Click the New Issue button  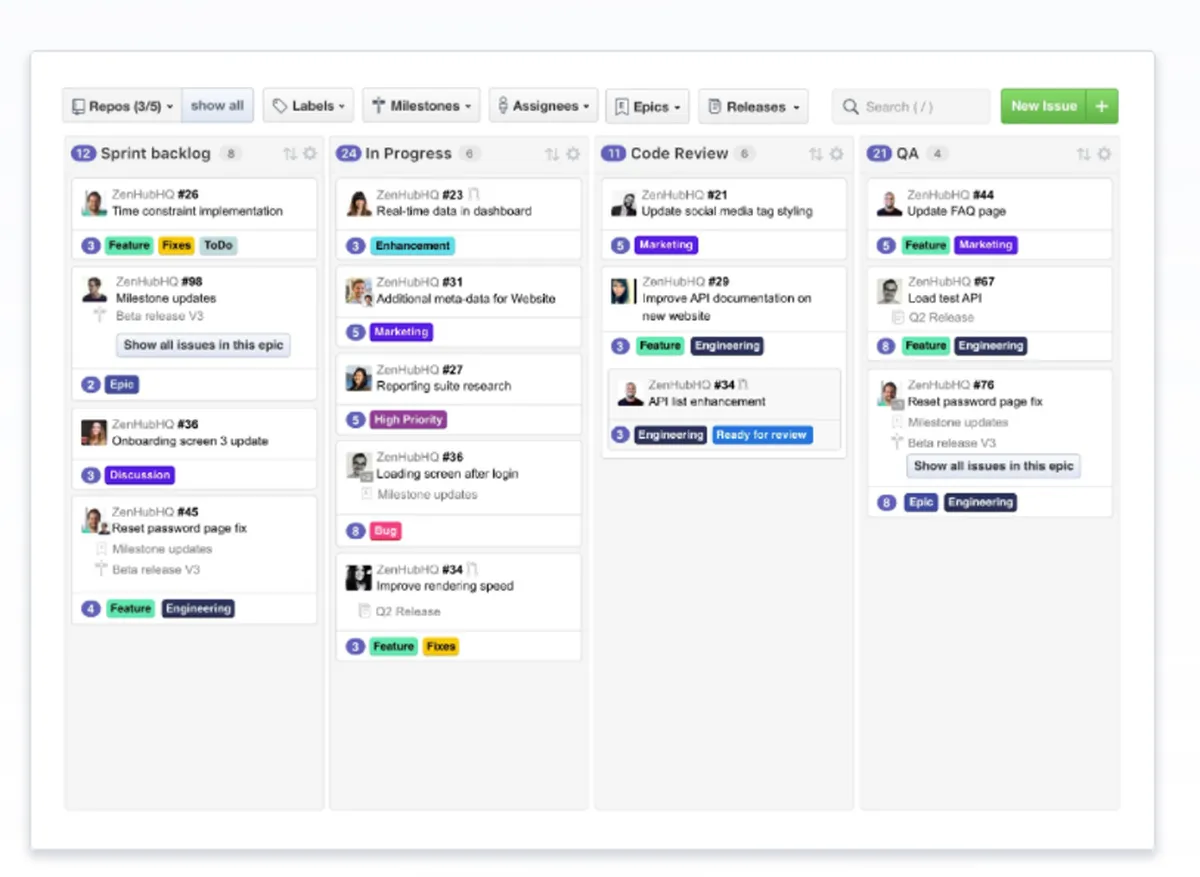pyautogui.click(x=1043, y=106)
